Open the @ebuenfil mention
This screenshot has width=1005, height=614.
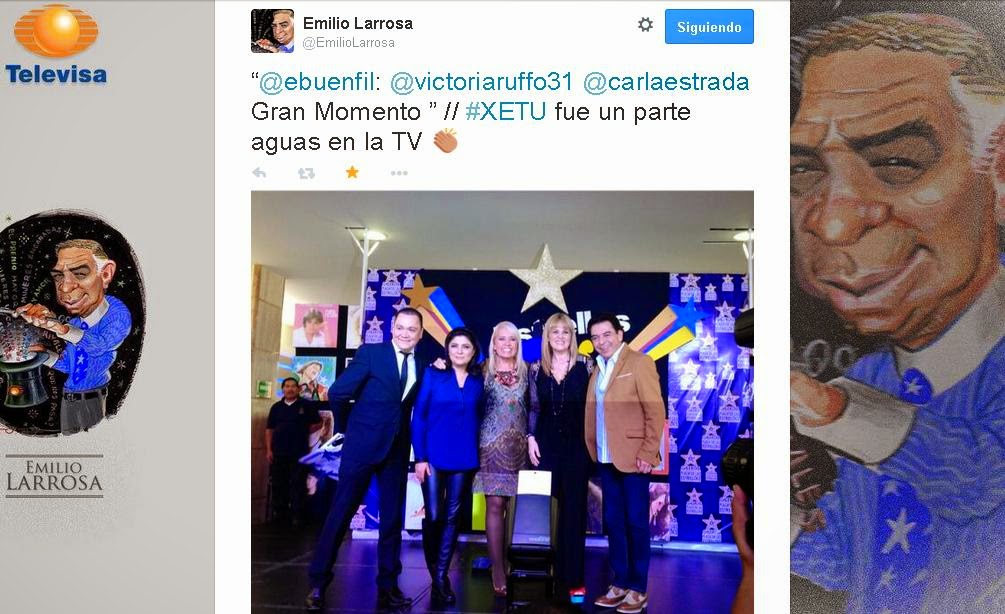pyautogui.click(x=317, y=81)
